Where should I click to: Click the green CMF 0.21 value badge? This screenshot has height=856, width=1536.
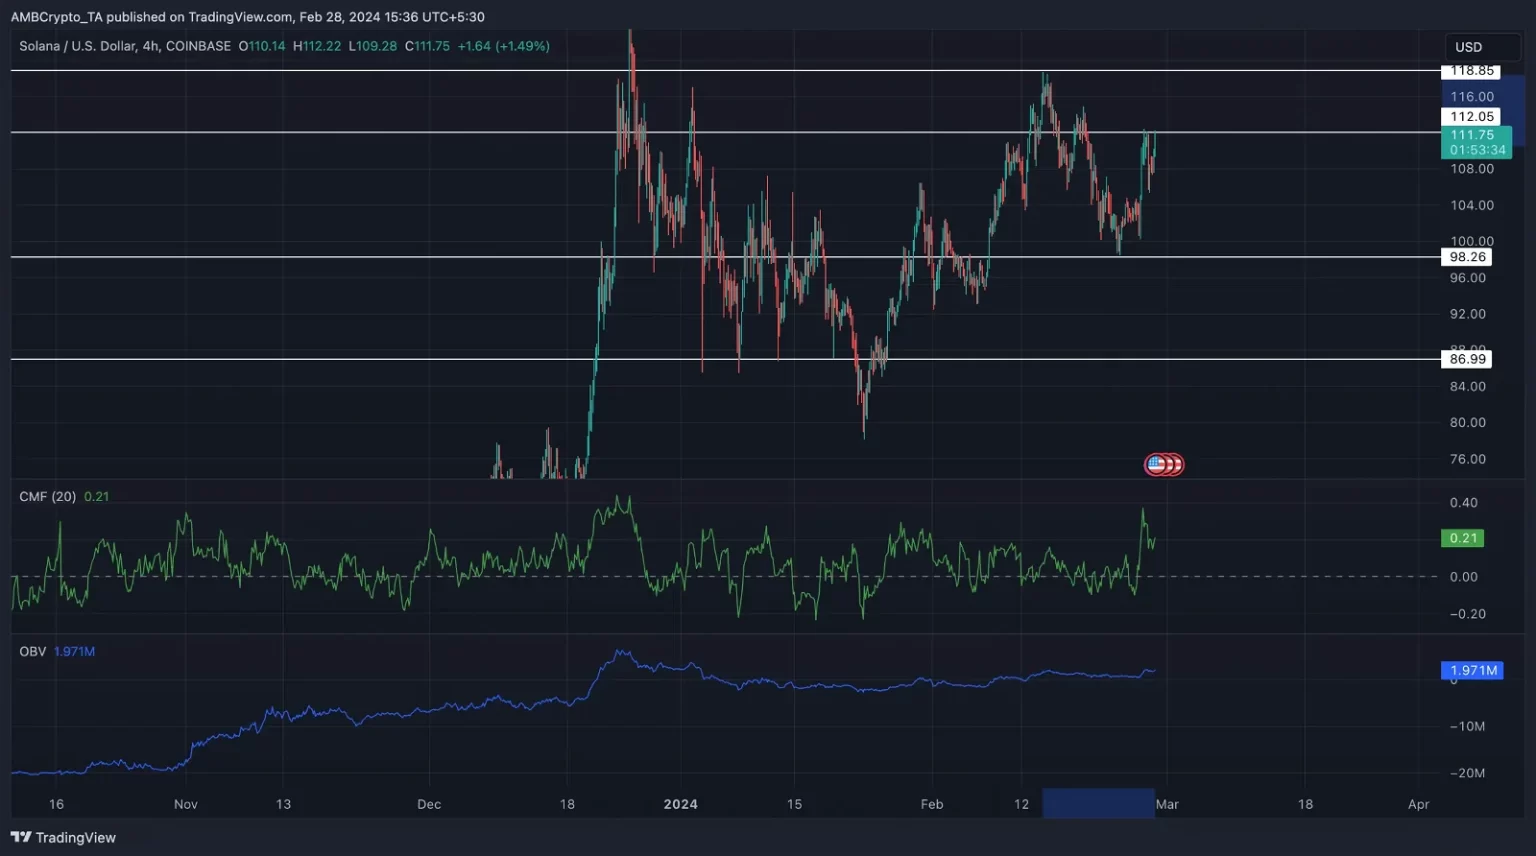(x=1463, y=538)
